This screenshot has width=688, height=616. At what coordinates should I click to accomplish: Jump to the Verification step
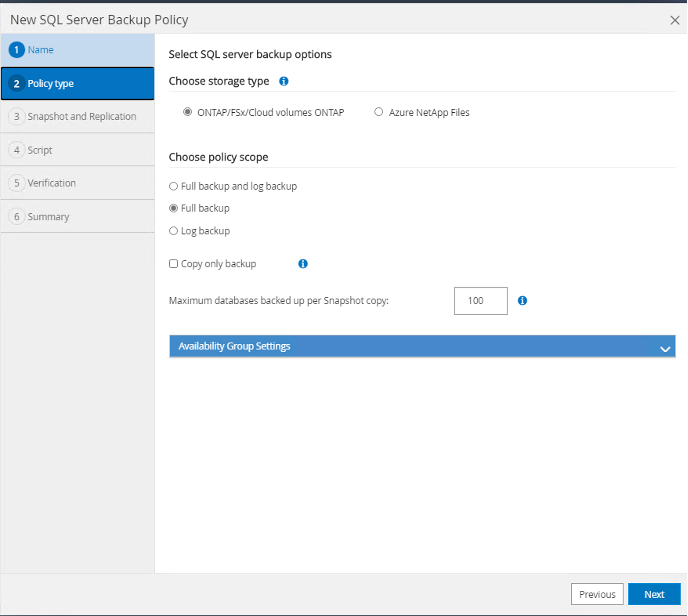51,183
